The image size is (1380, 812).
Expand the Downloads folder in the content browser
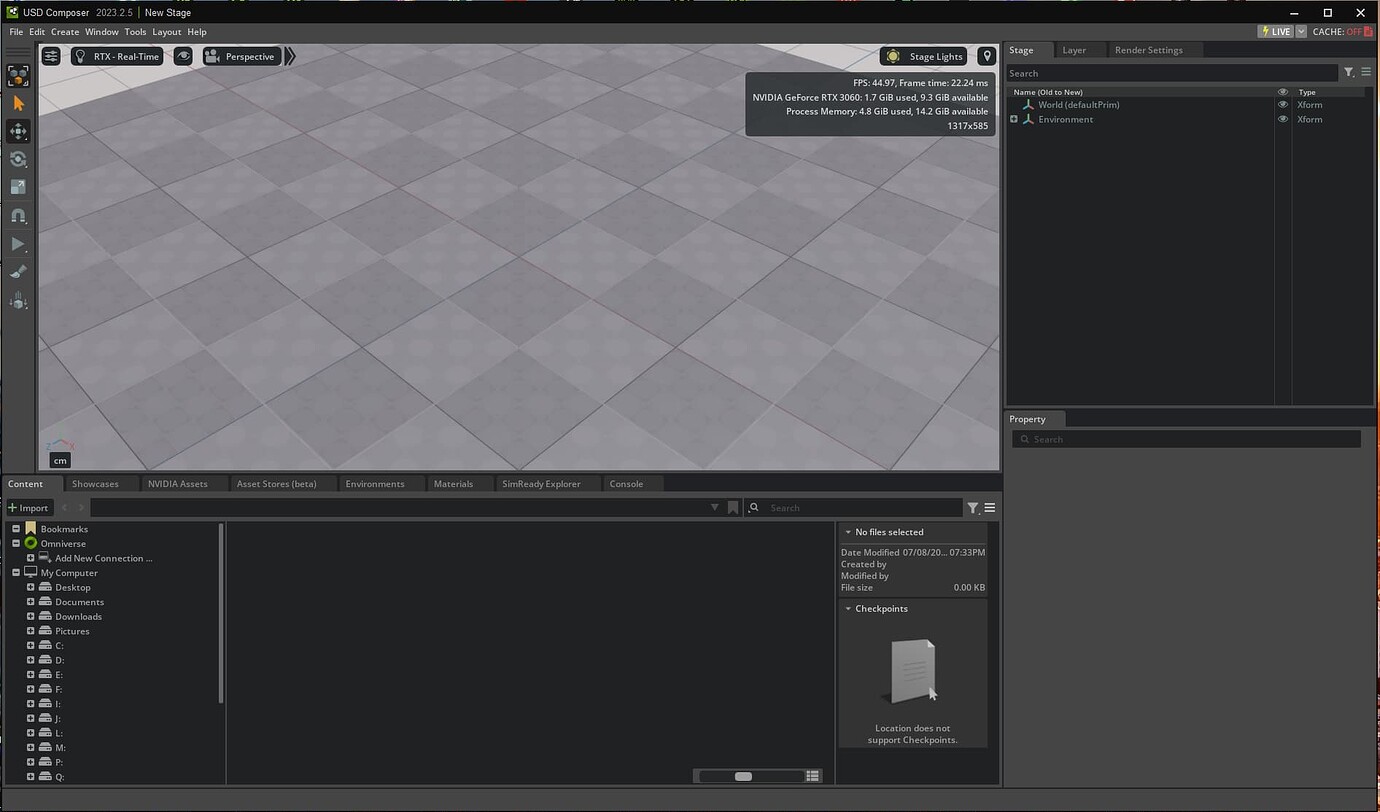pyautogui.click(x=30, y=616)
